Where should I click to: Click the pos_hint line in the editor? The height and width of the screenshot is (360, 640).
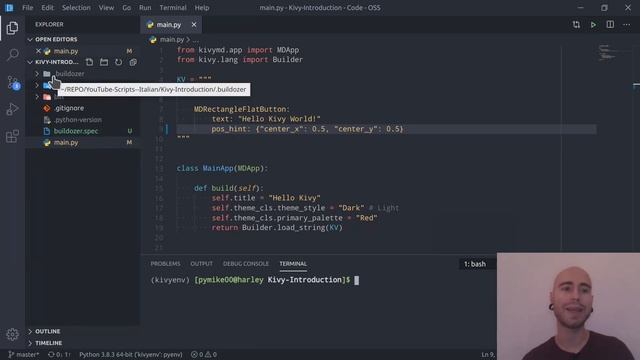(307, 129)
